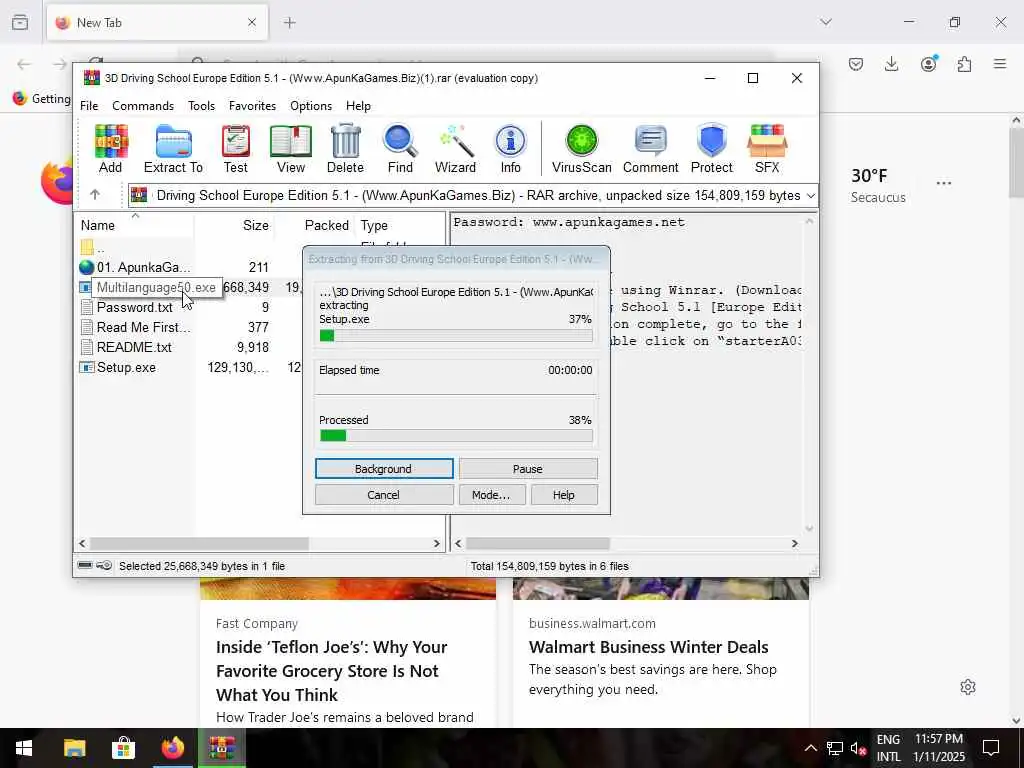Open the Windows Start menu

[x=24, y=748]
